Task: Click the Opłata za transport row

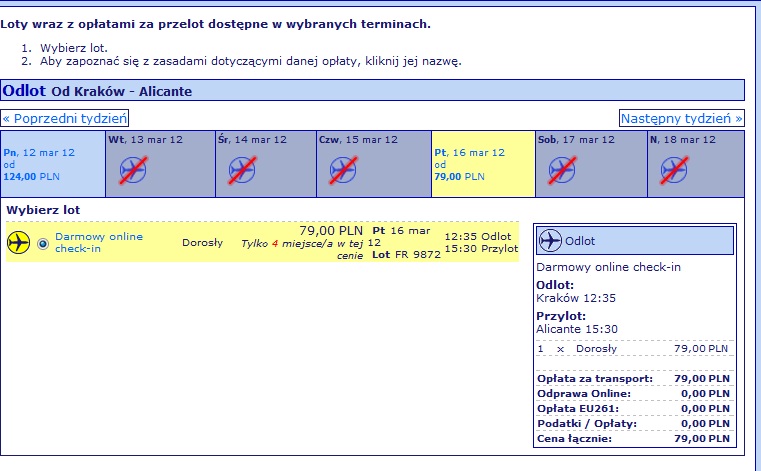Action: [633, 379]
